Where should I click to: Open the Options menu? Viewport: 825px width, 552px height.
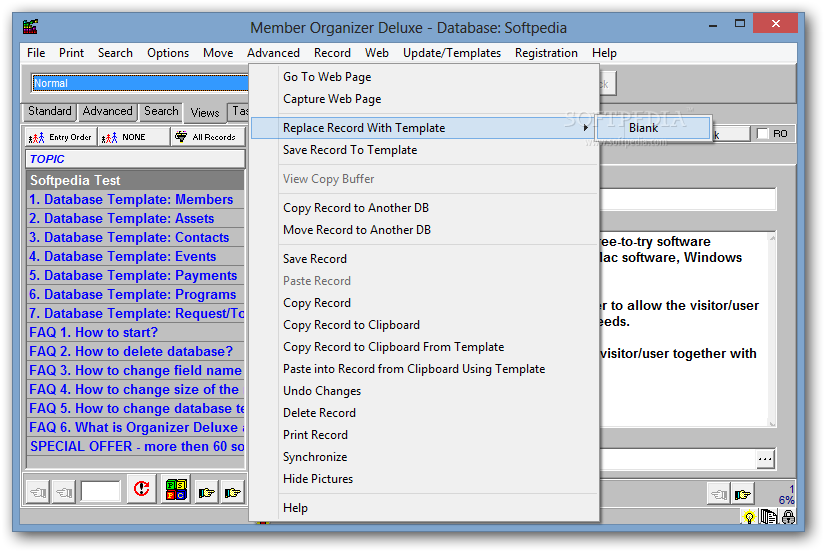(x=168, y=53)
